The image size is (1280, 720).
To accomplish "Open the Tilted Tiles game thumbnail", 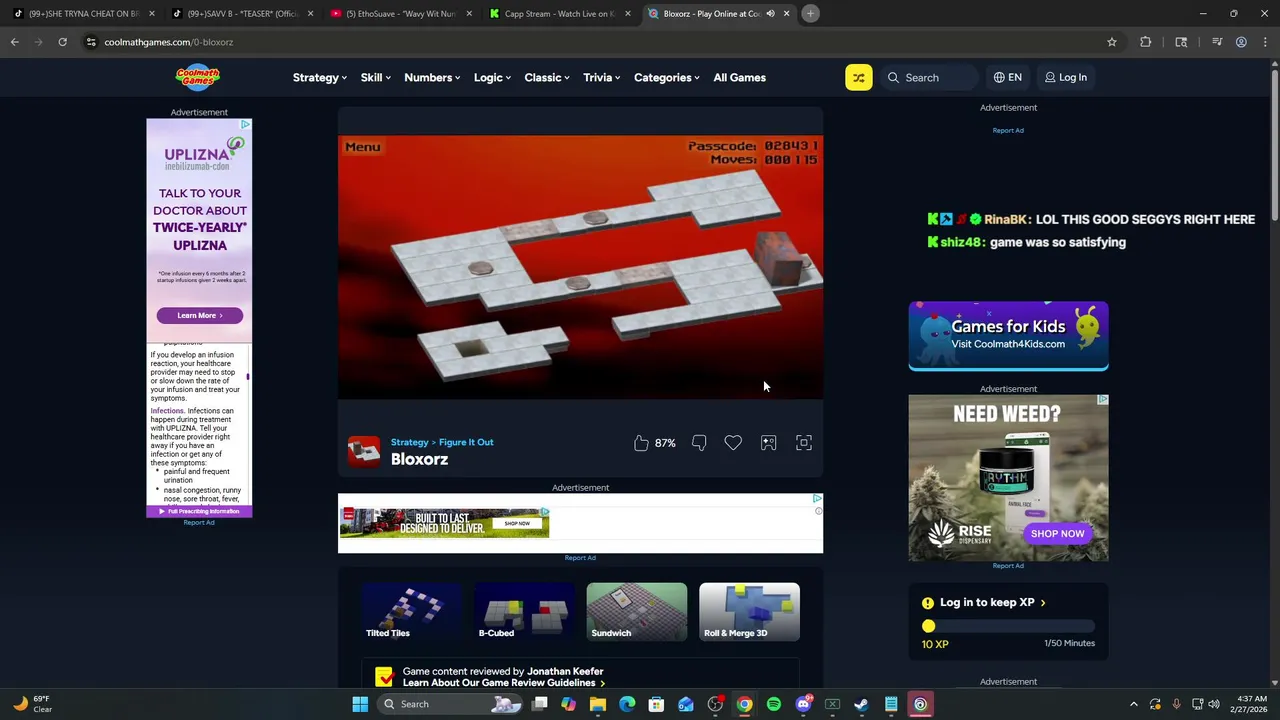I will click(411, 611).
